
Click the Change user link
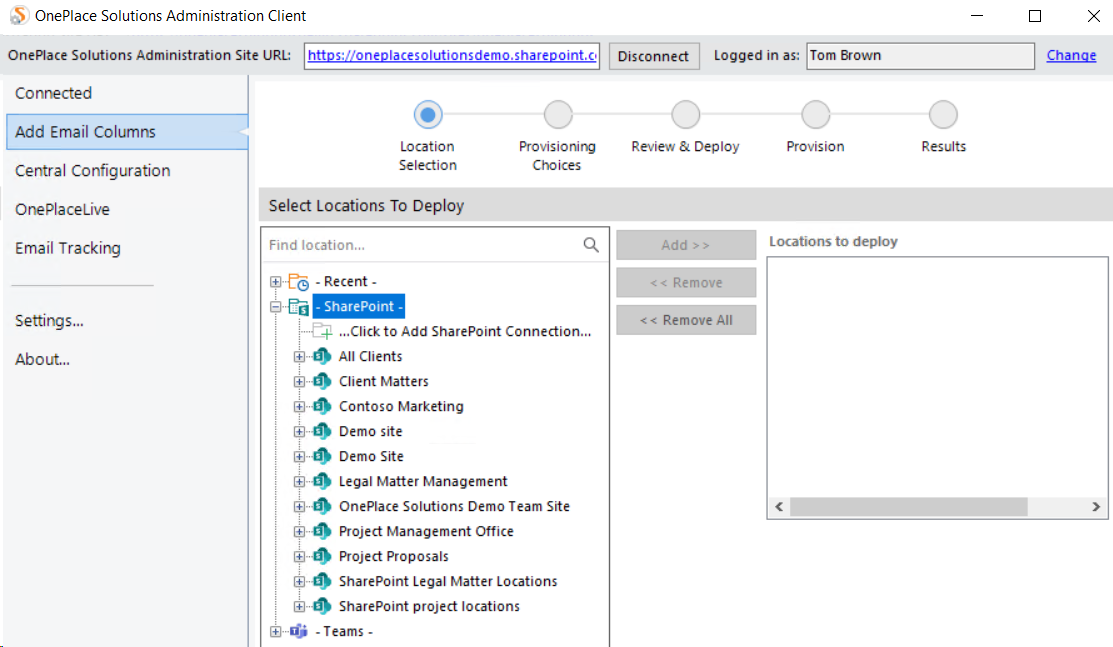click(1071, 55)
